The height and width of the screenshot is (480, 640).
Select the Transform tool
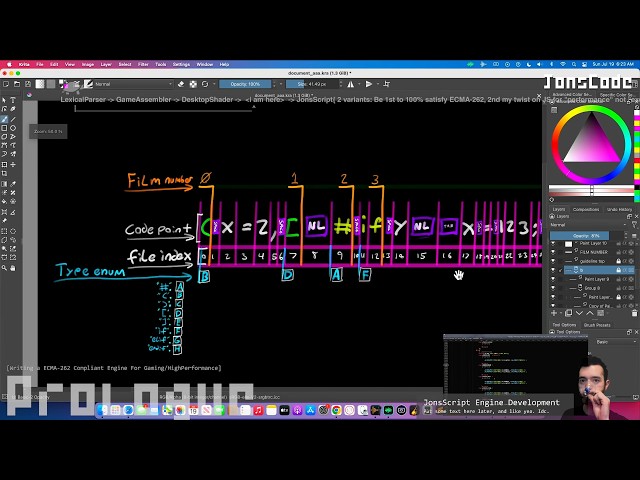pyautogui.click(x=4, y=164)
